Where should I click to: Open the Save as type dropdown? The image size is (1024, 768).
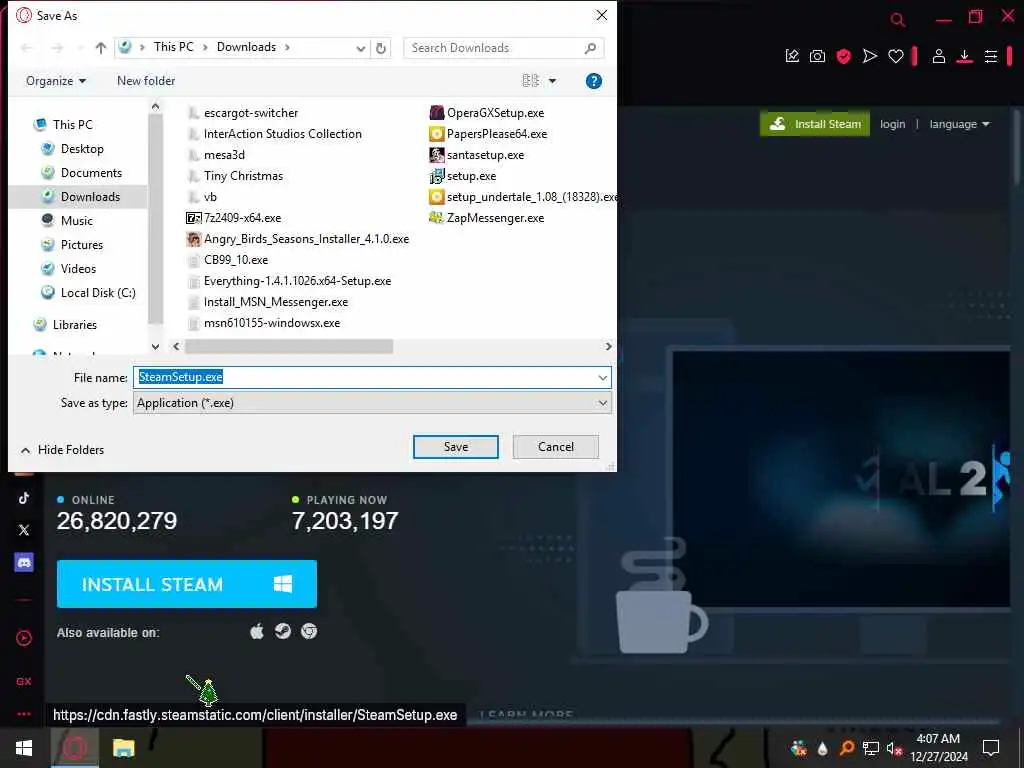tap(372, 403)
